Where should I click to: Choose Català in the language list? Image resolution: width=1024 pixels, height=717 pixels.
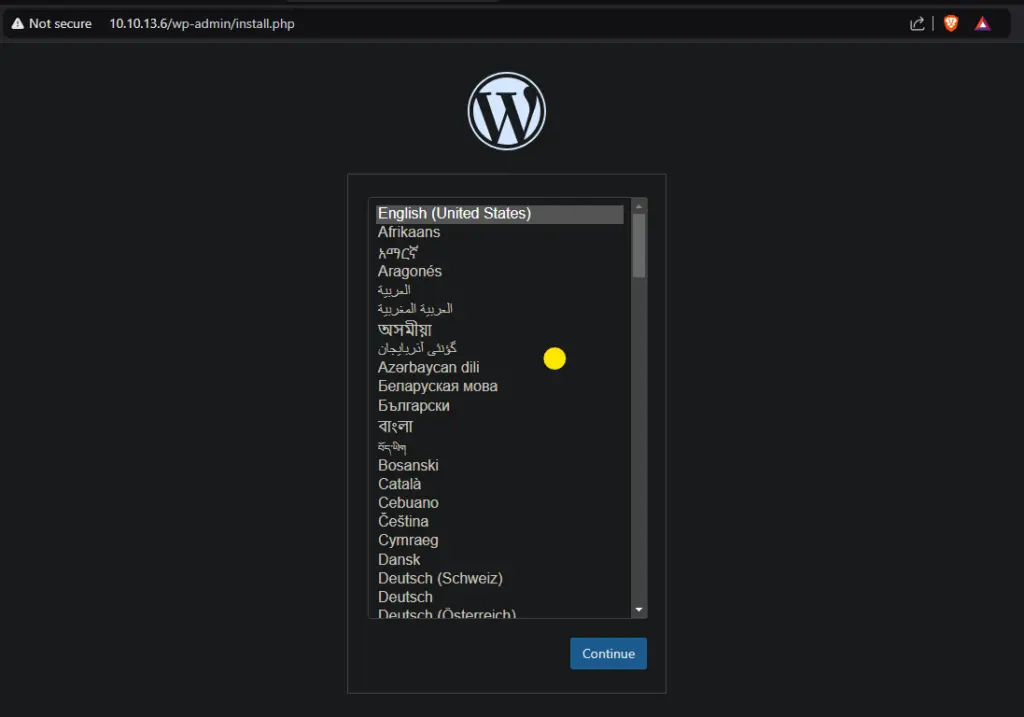click(399, 483)
